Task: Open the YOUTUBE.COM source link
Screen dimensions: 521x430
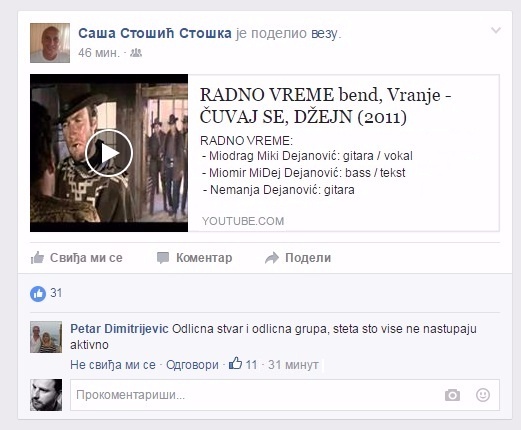Action: [243, 221]
